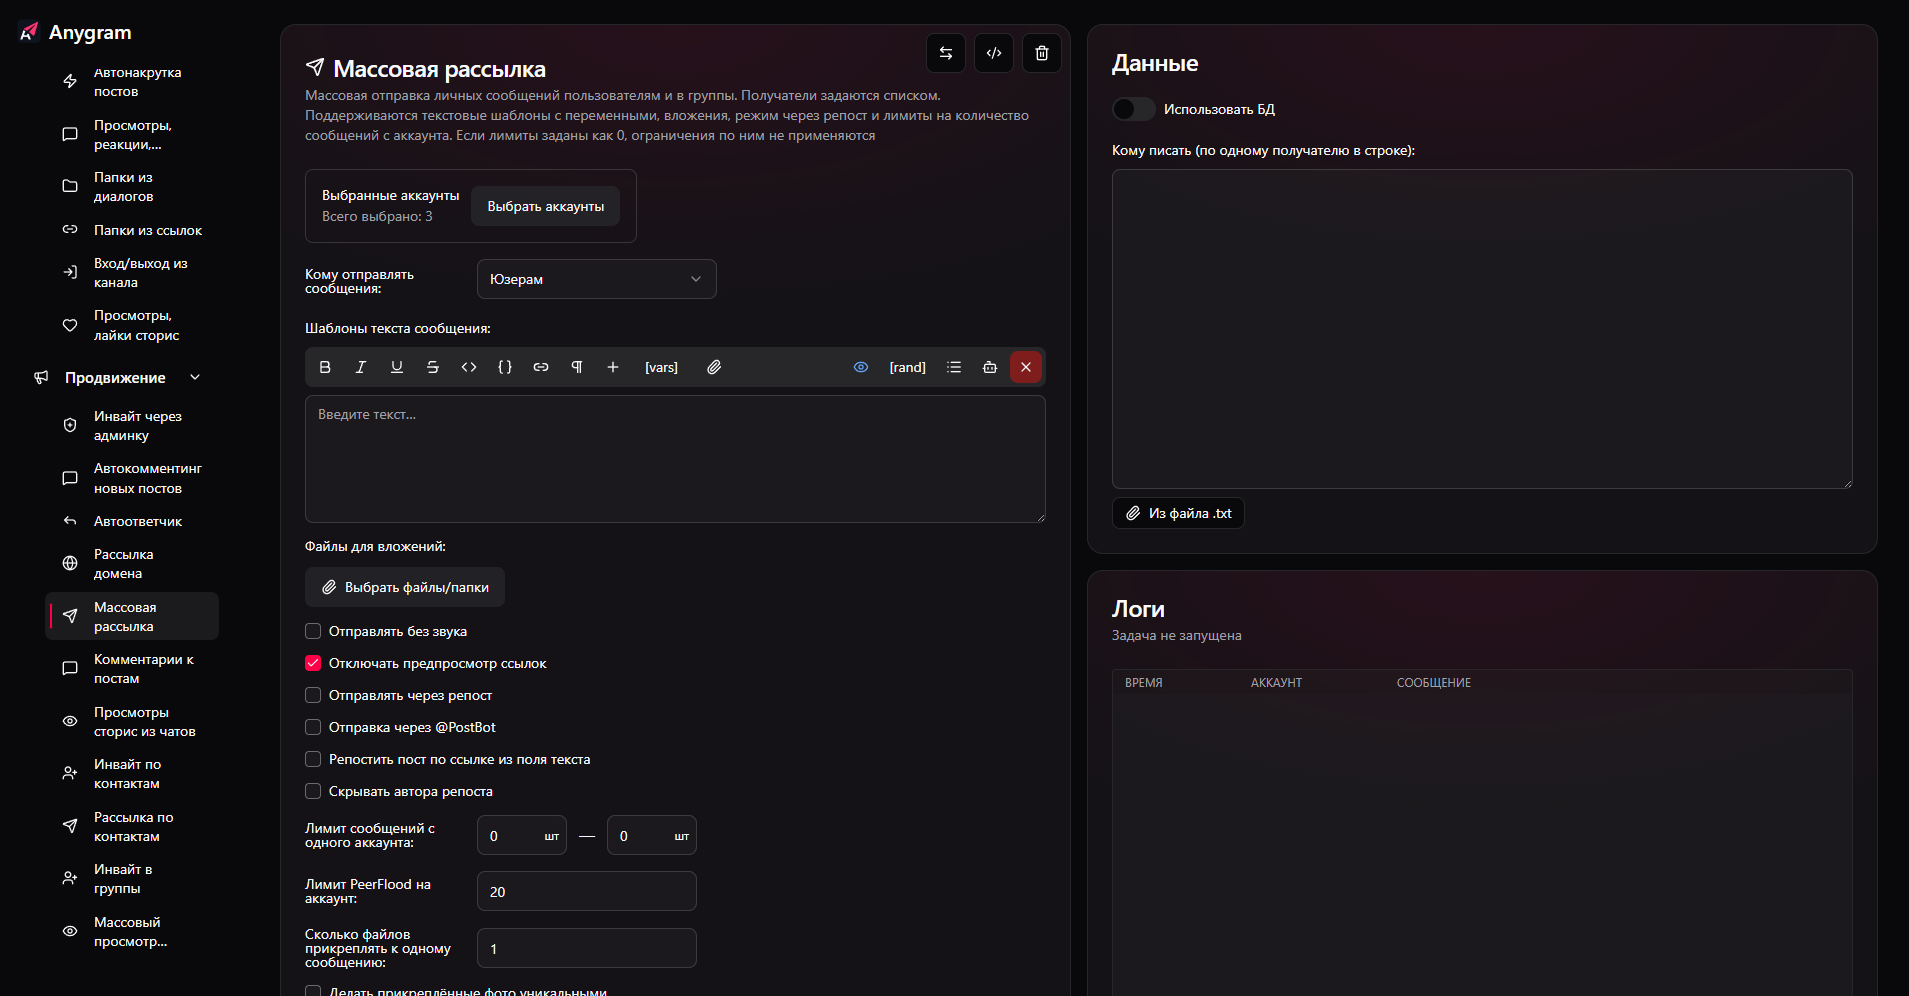Click the paragraph mark toolbar icon
Image resolution: width=1909 pixels, height=996 pixels.
coord(577,367)
